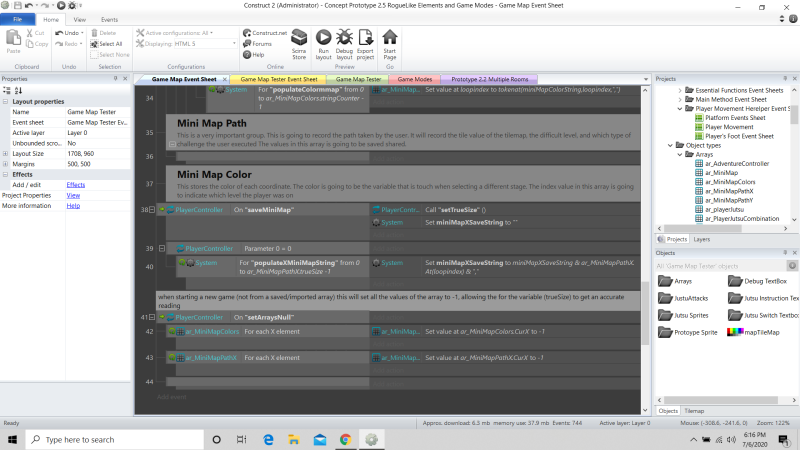Switch to the Layers panel tab
This screenshot has width=800, height=450.
(x=702, y=239)
